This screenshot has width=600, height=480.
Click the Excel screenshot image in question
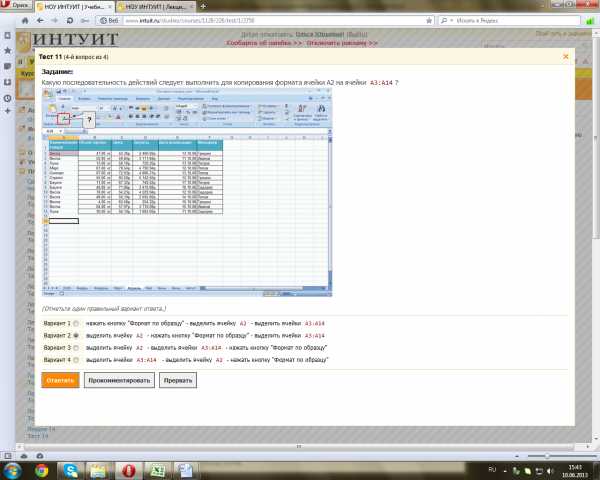(187, 193)
